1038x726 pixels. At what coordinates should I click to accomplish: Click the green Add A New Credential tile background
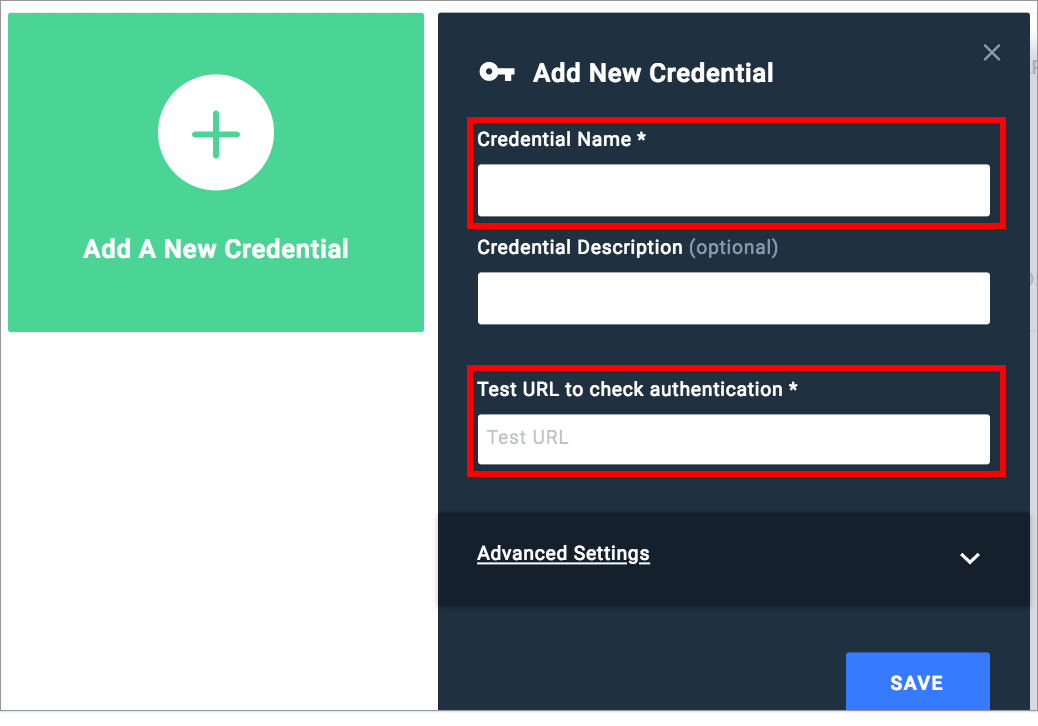(x=216, y=298)
